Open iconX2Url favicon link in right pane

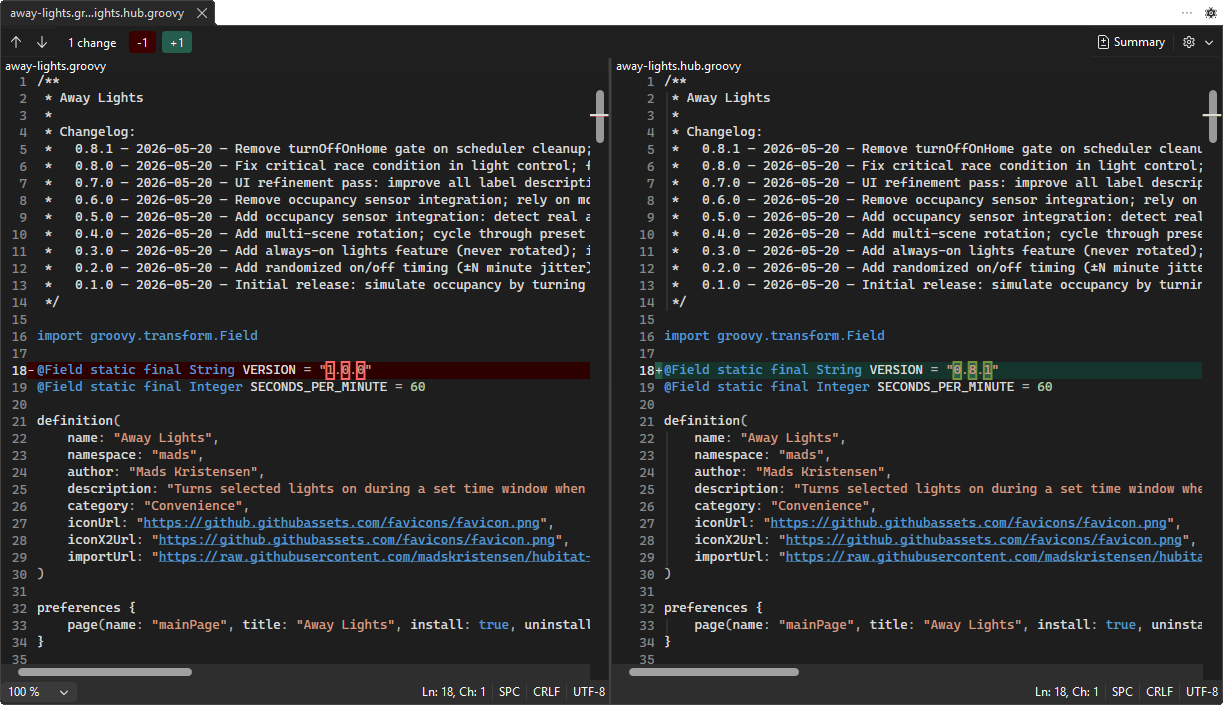[984, 540]
